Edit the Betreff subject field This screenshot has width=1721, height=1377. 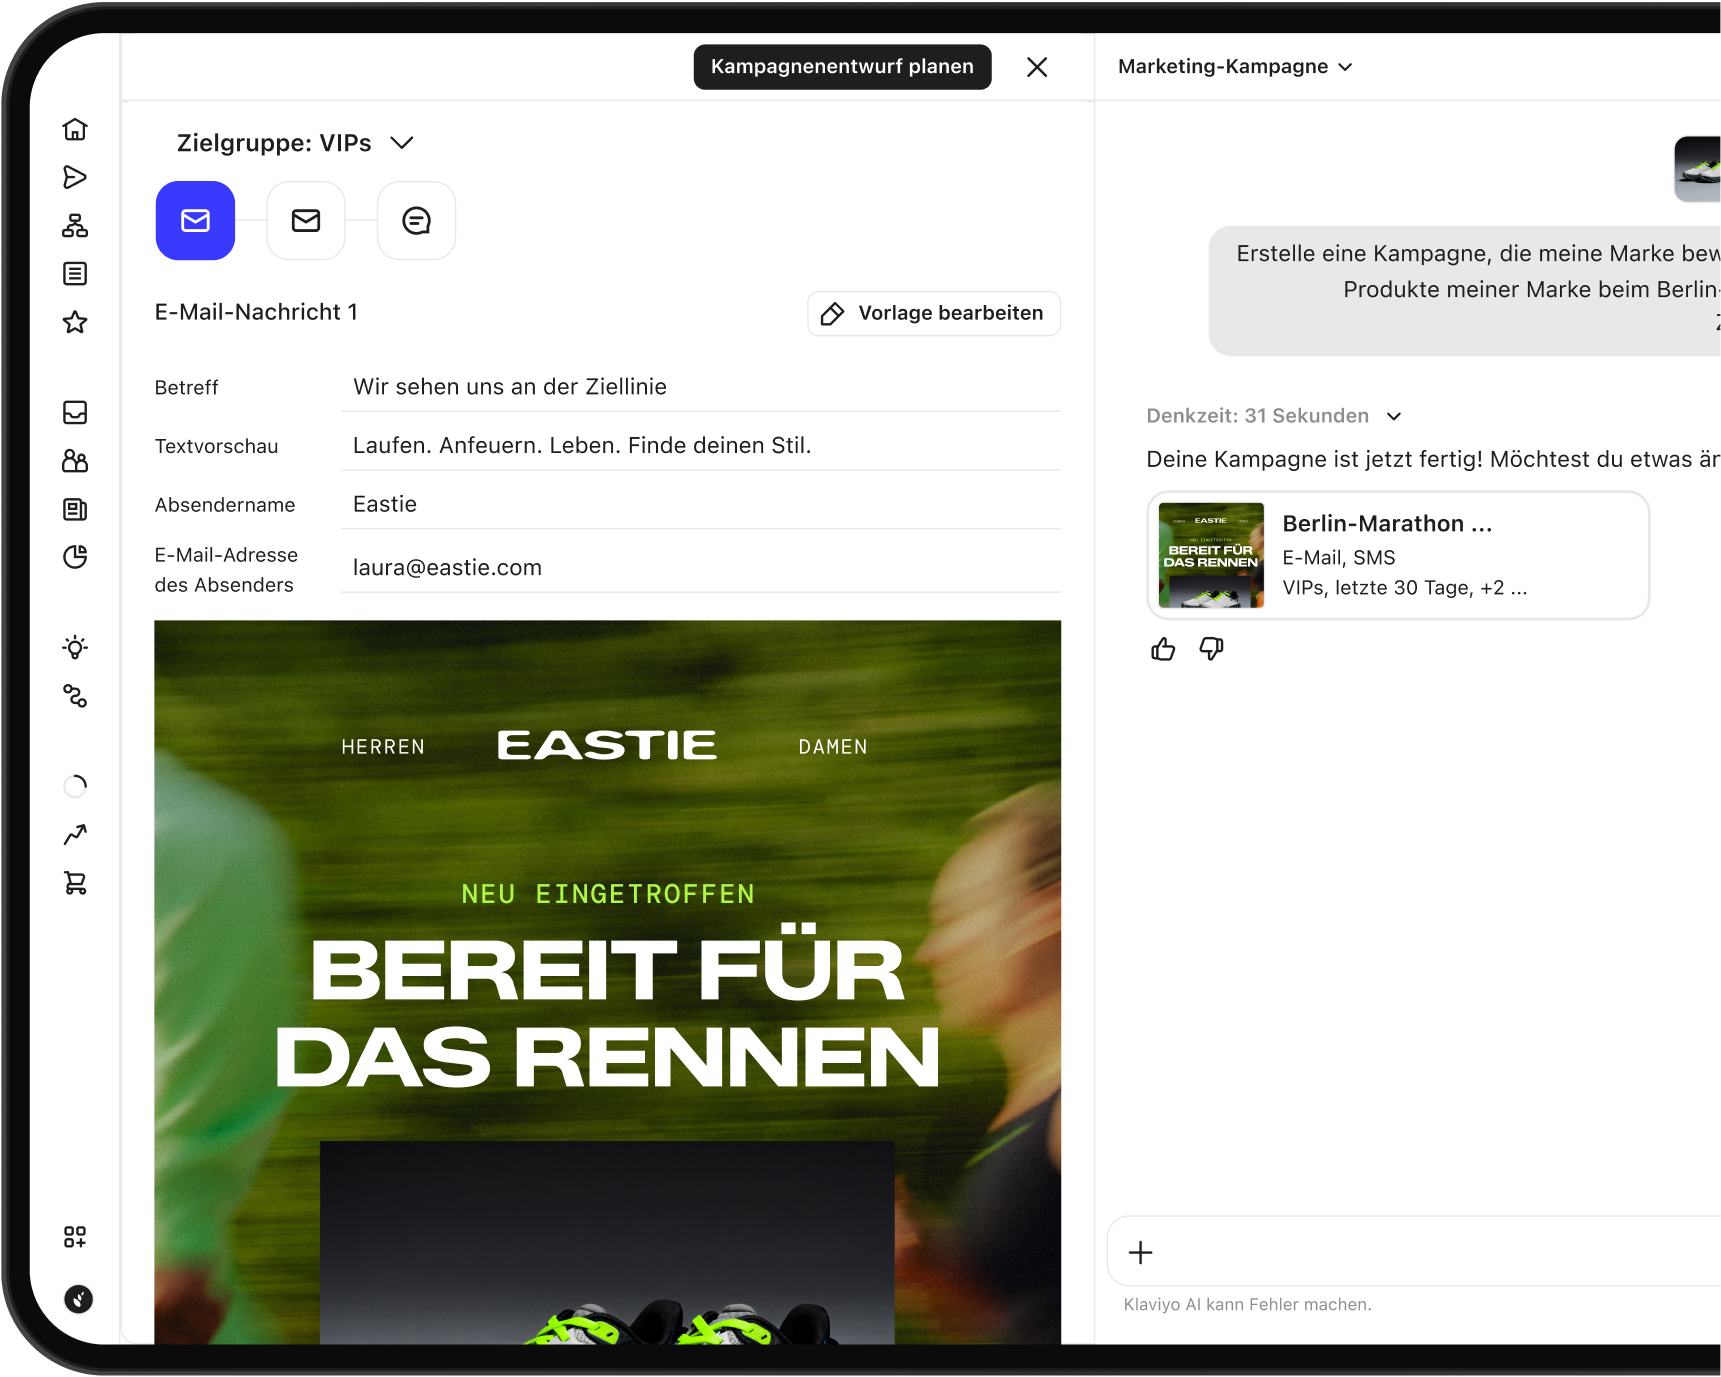point(701,387)
